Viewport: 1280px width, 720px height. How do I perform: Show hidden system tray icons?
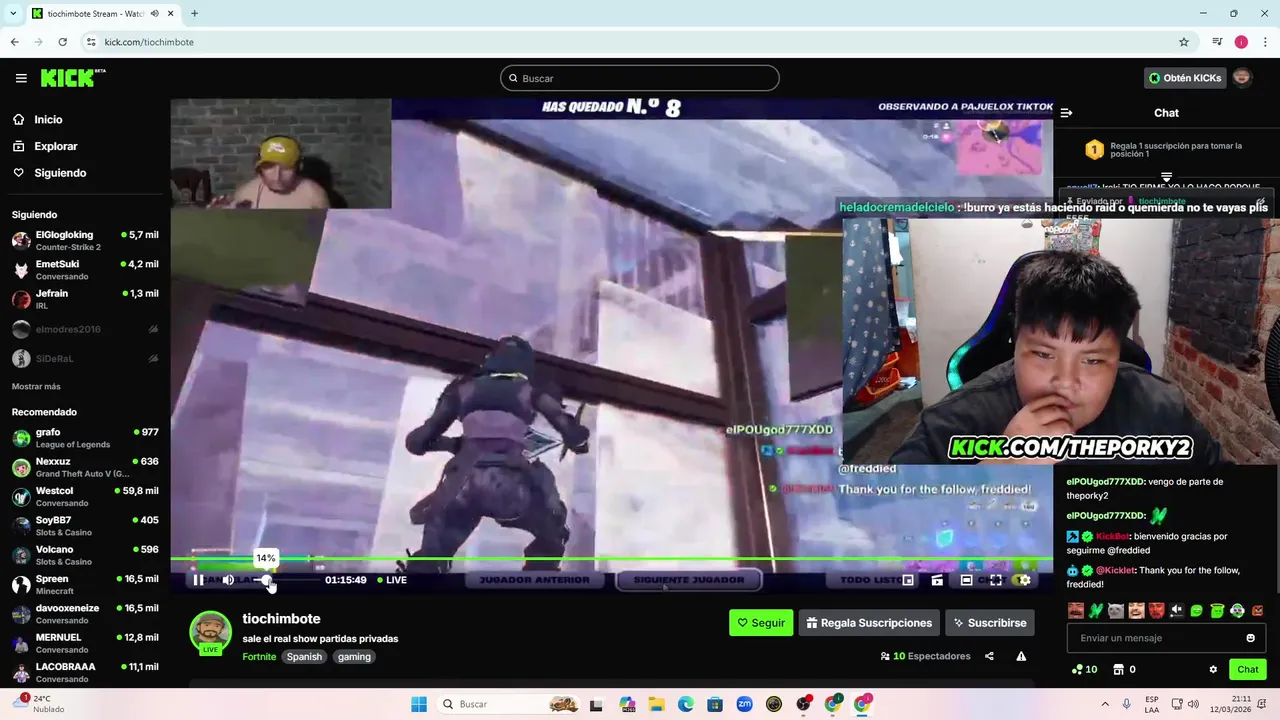(1105, 704)
